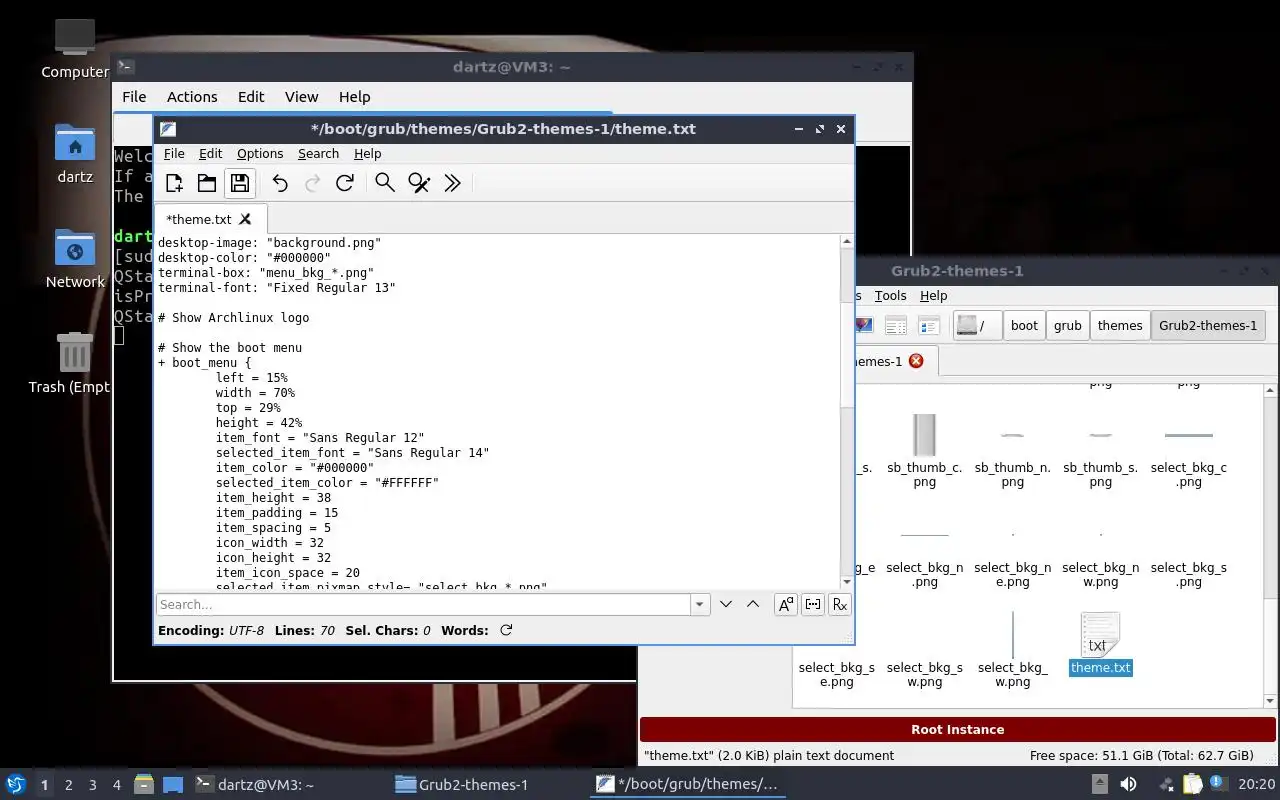The image size is (1280, 800).
Task: Open the editor's Help menu
Action: pos(367,153)
